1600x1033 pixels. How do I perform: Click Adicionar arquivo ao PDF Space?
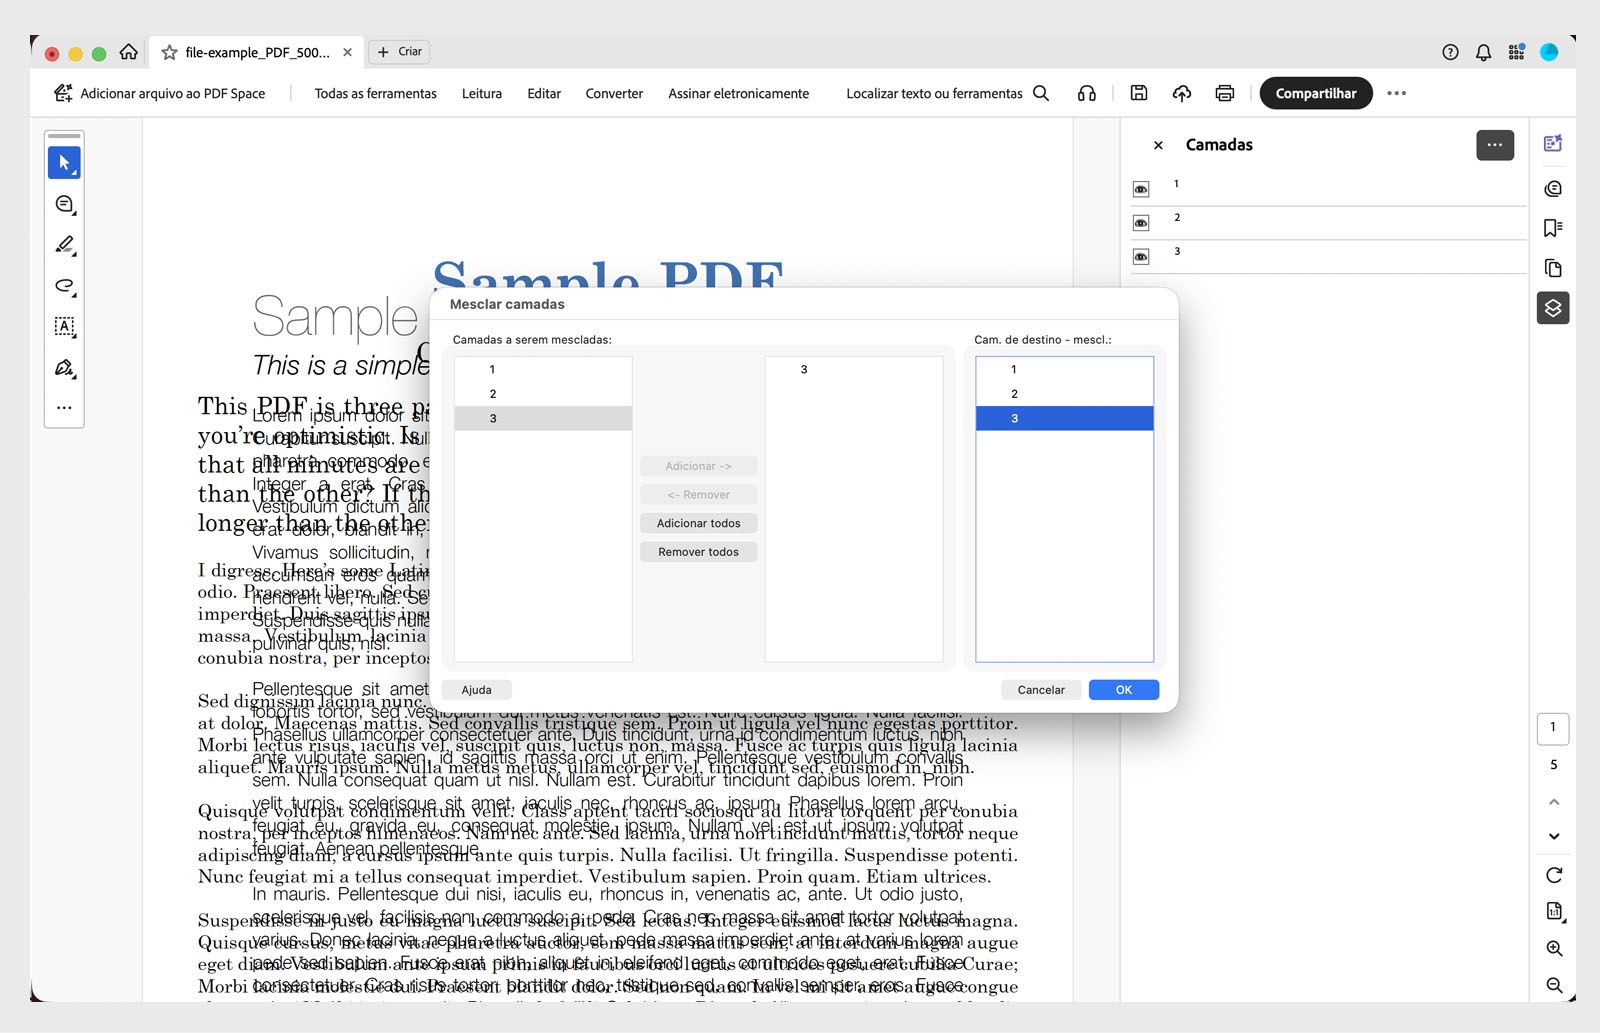(x=160, y=93)
